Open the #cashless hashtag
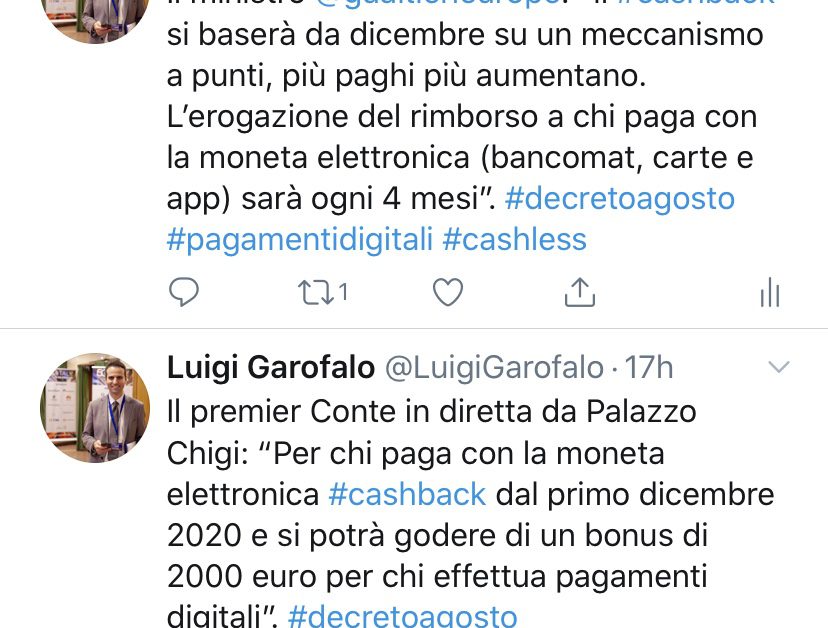 (x=514, y=239)
